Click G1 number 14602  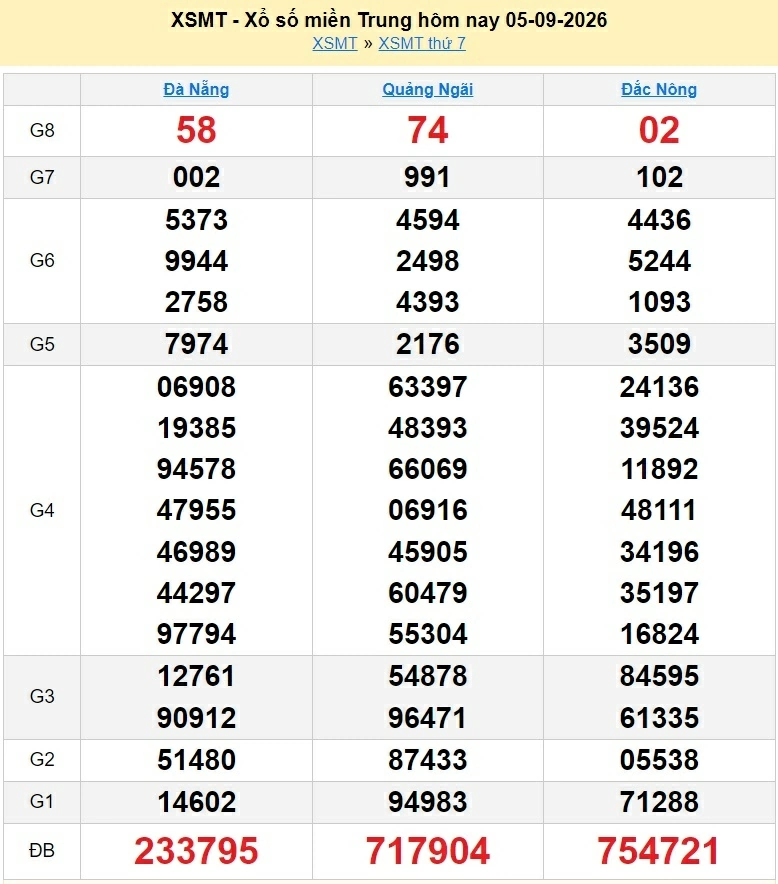(x=196, y=802)
